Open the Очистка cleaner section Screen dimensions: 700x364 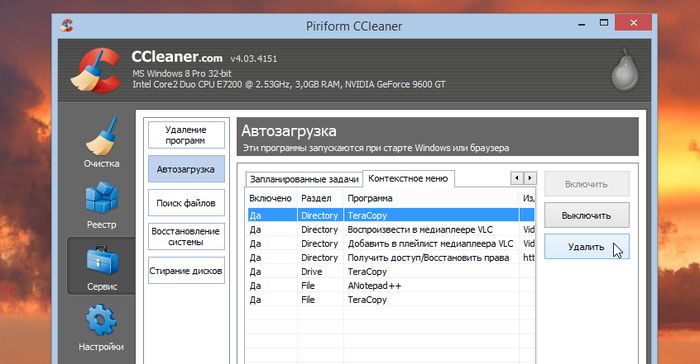click(102, 143)
